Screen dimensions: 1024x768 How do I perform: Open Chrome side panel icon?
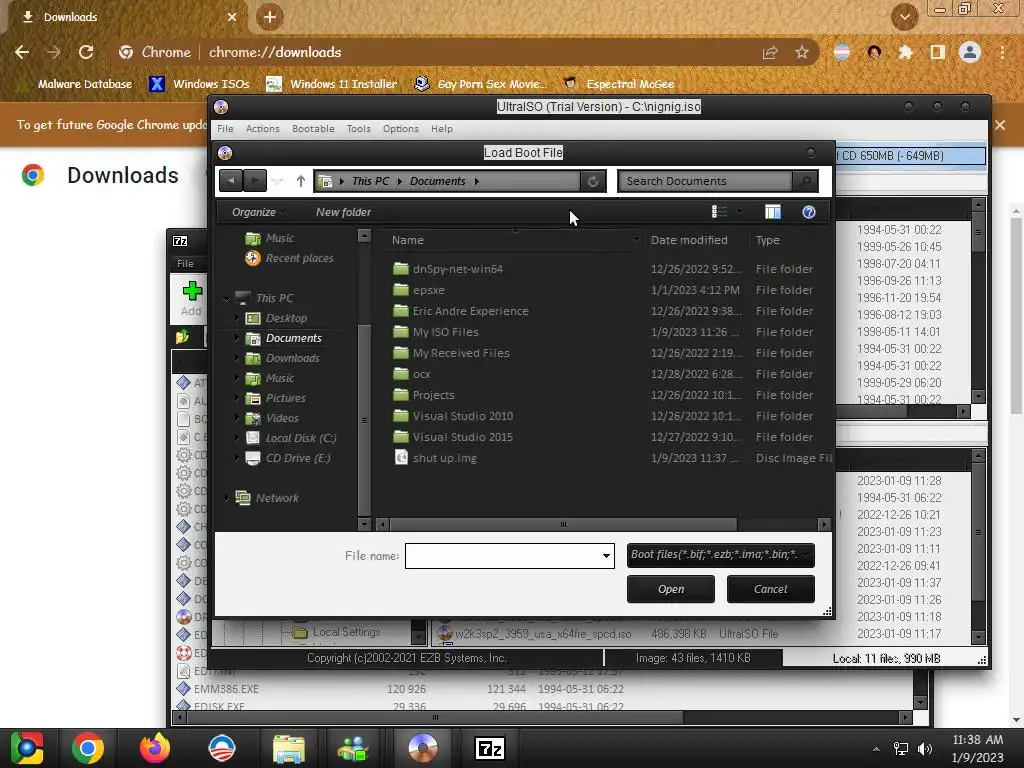coord(938,52)
